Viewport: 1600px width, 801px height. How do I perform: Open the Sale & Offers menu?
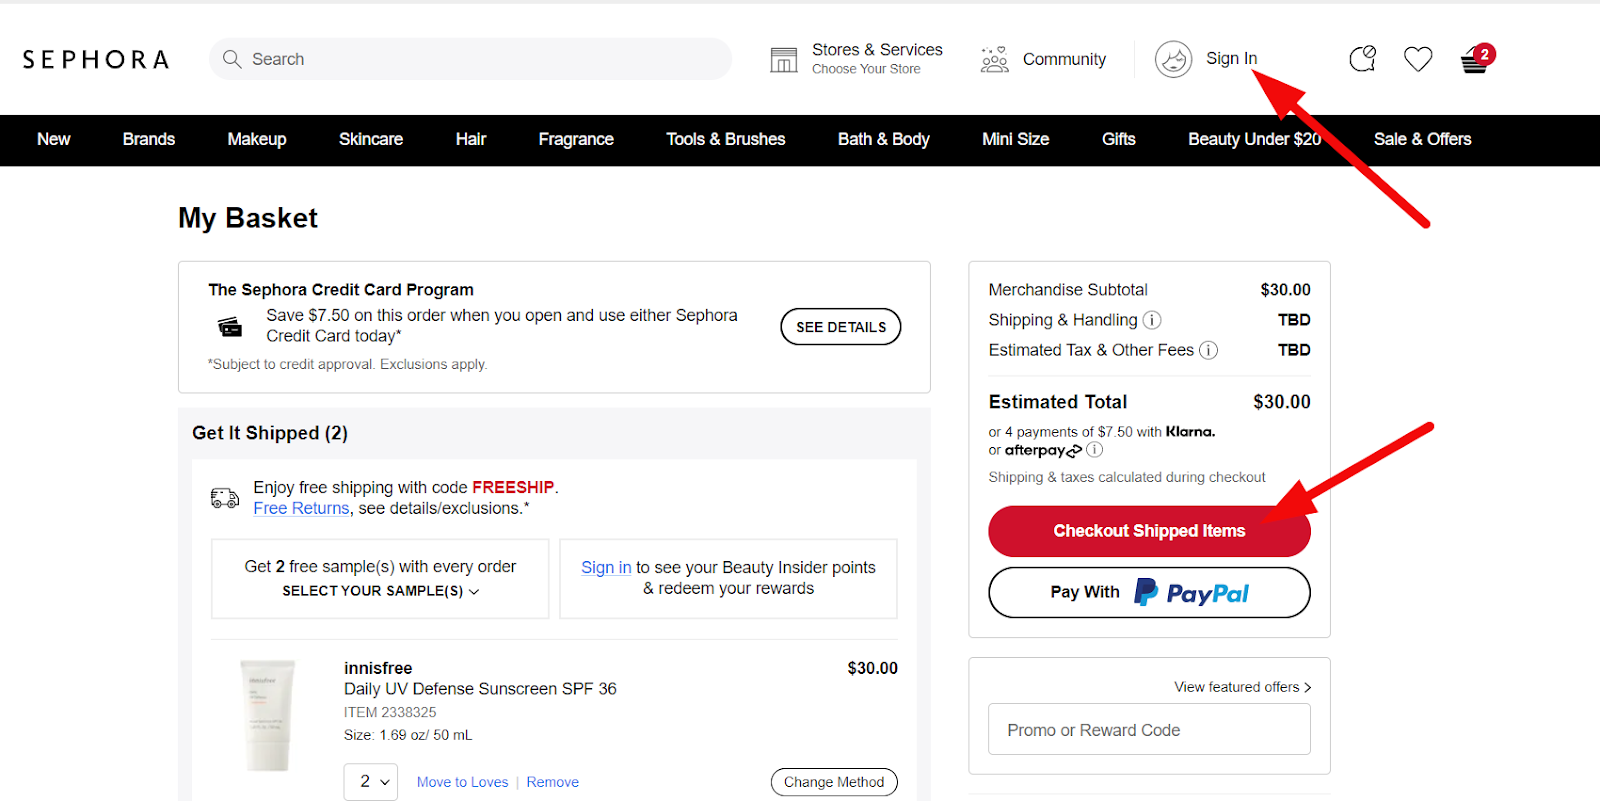(x=1423, y=139)
